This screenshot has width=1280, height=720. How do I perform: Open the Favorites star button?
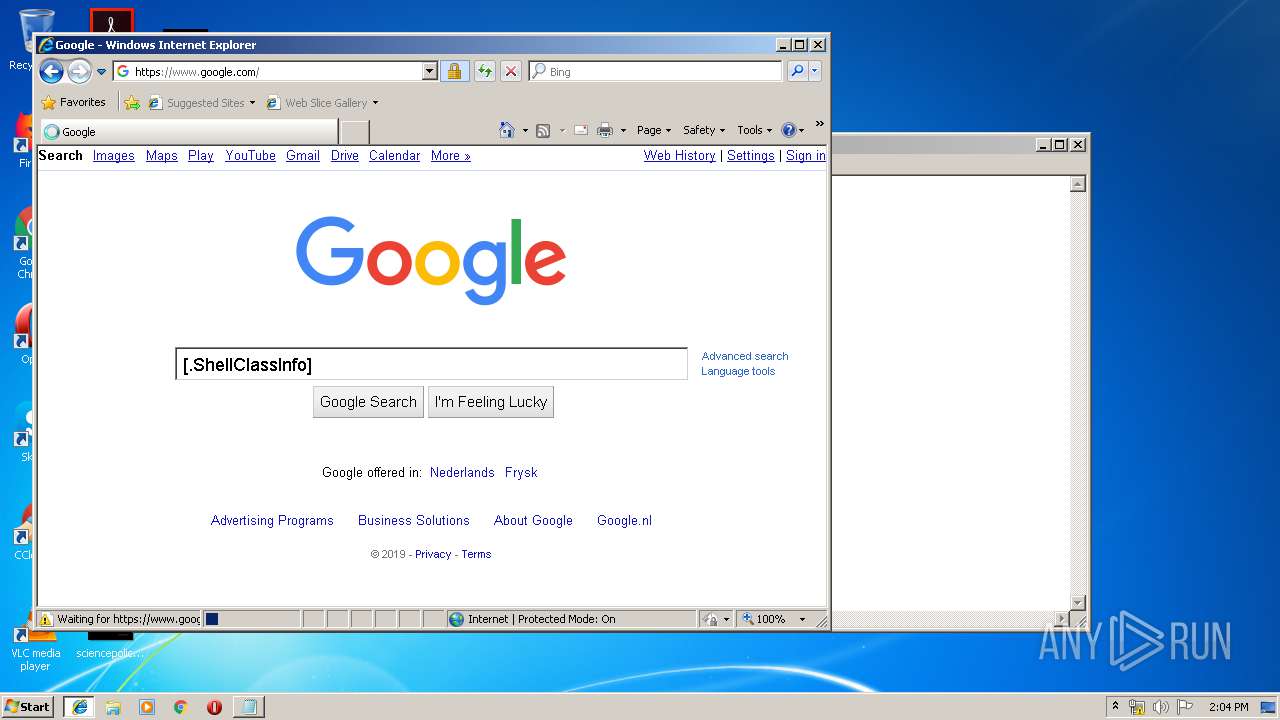[x=73, y=102]
